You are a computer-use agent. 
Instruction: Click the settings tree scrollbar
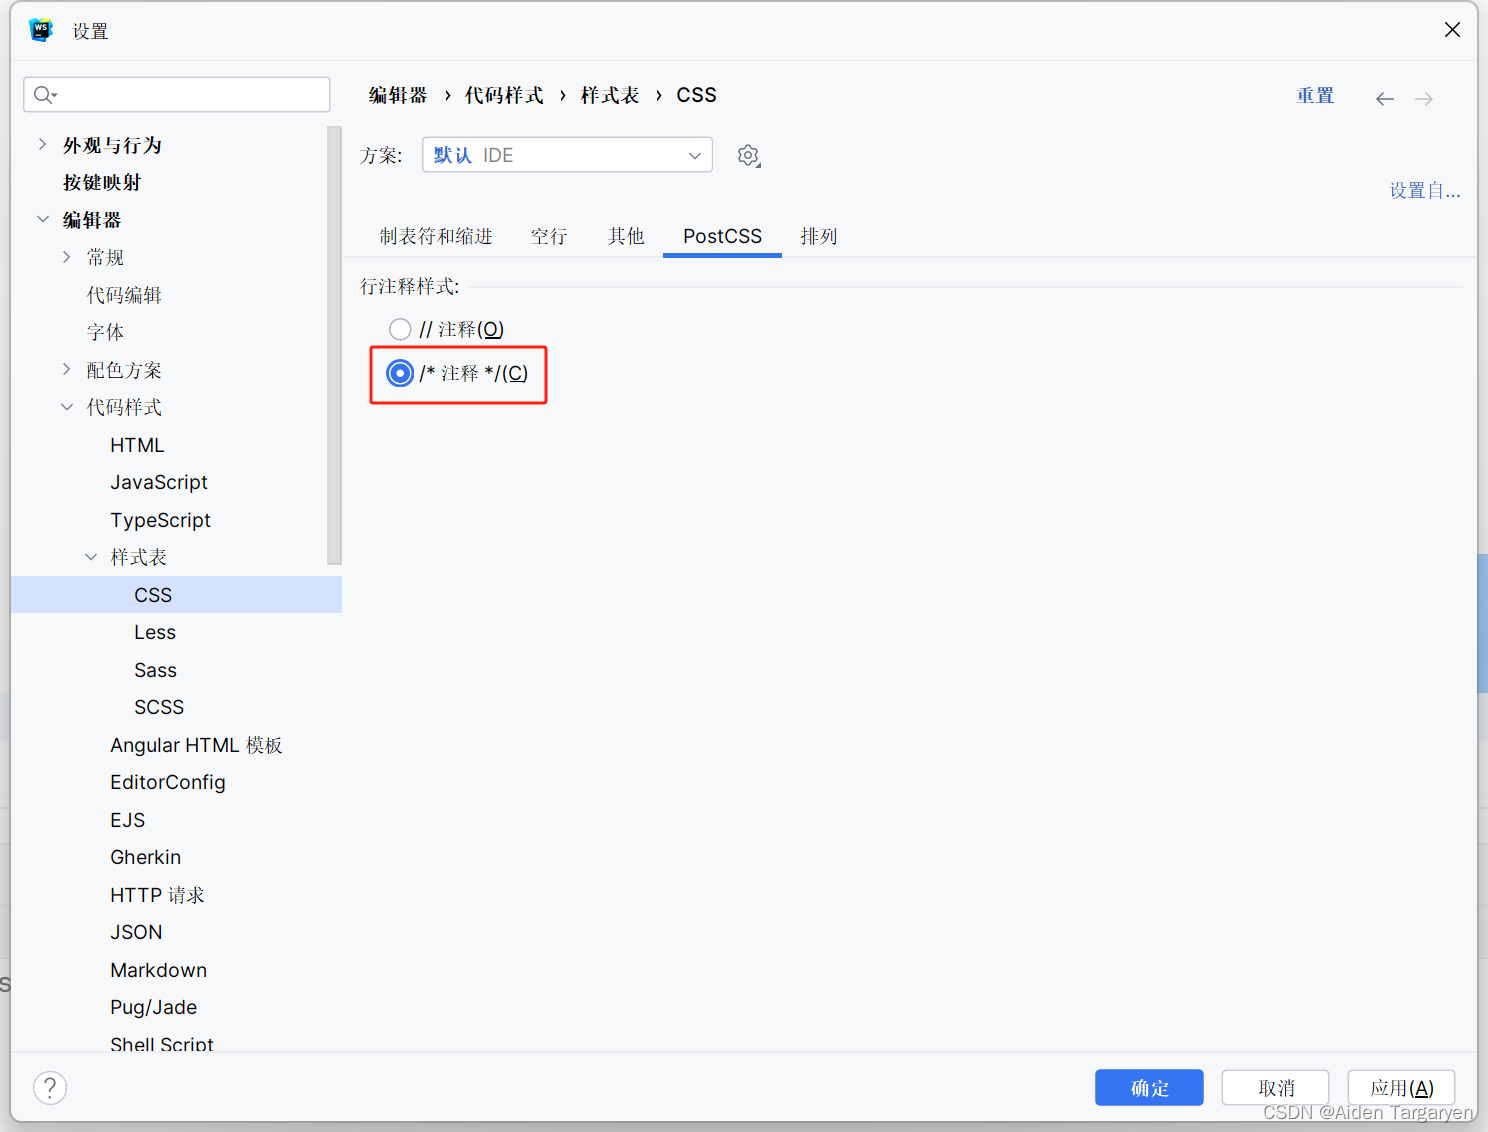pos(334,345)
